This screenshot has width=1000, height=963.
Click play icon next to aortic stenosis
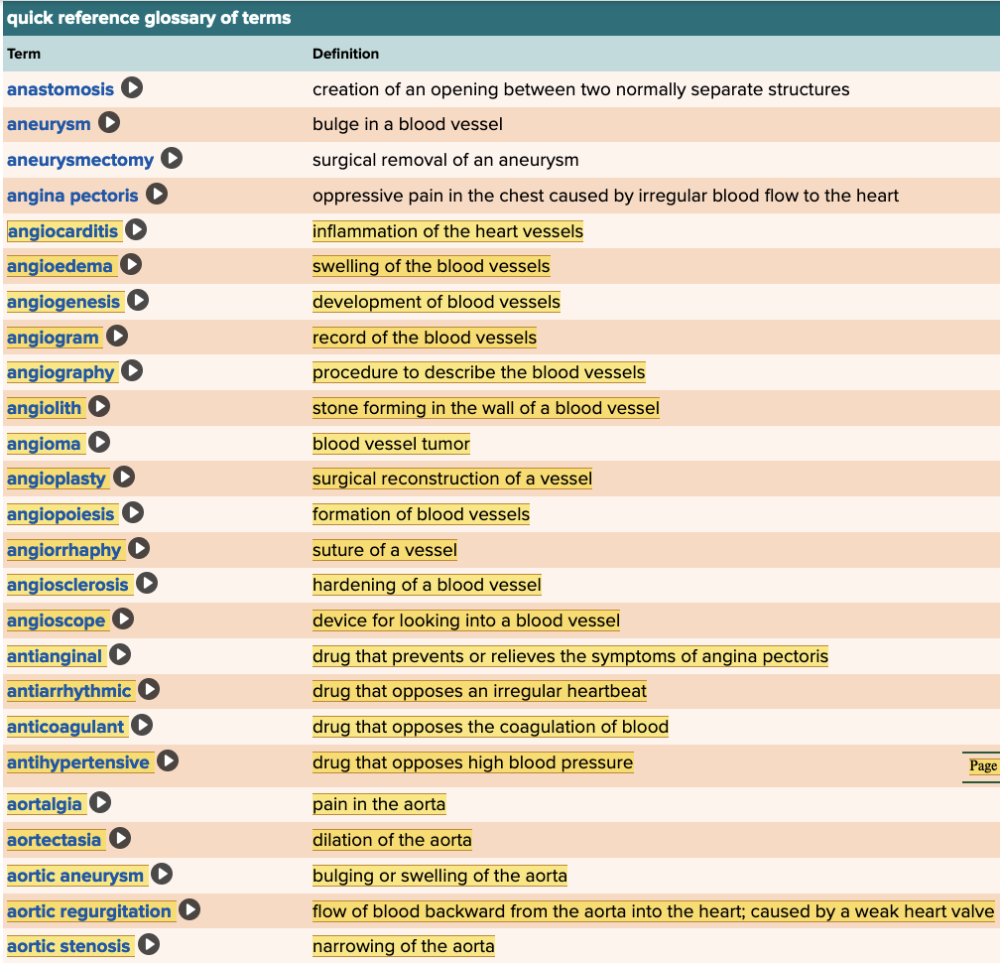click(149, 945)
